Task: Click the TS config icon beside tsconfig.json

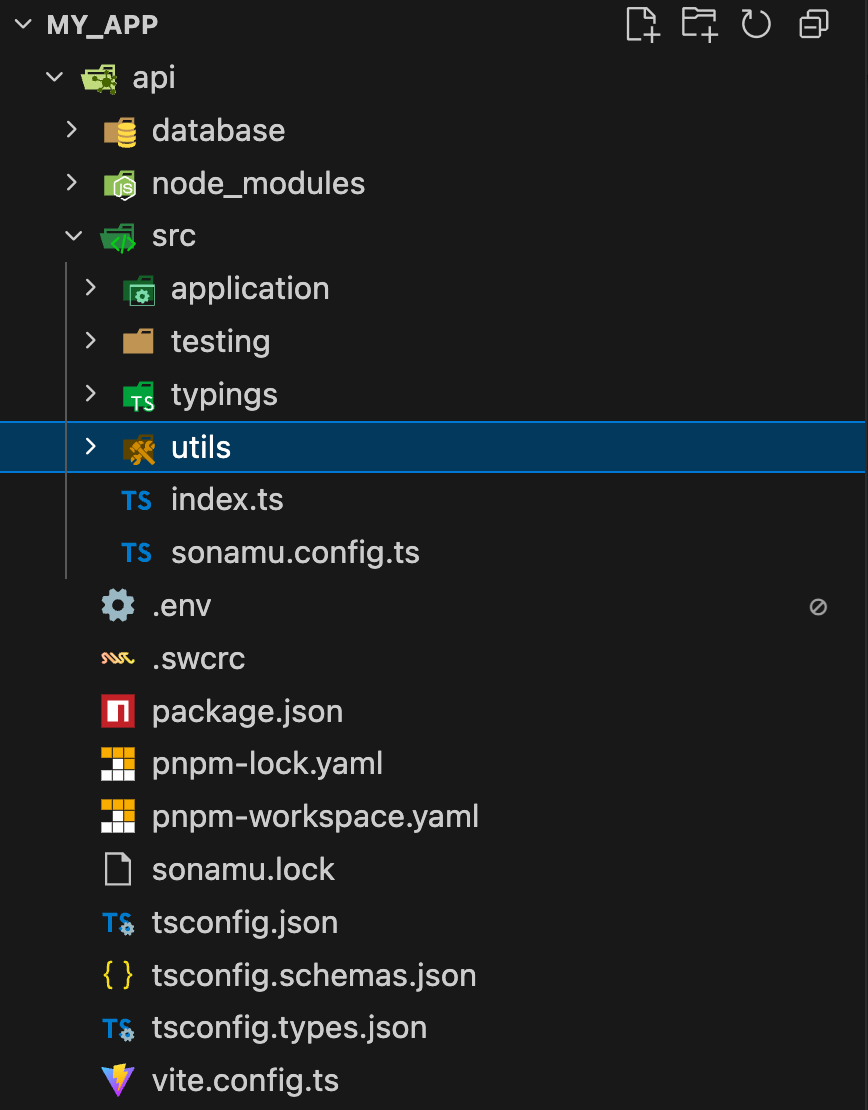Action: (118, 923)
